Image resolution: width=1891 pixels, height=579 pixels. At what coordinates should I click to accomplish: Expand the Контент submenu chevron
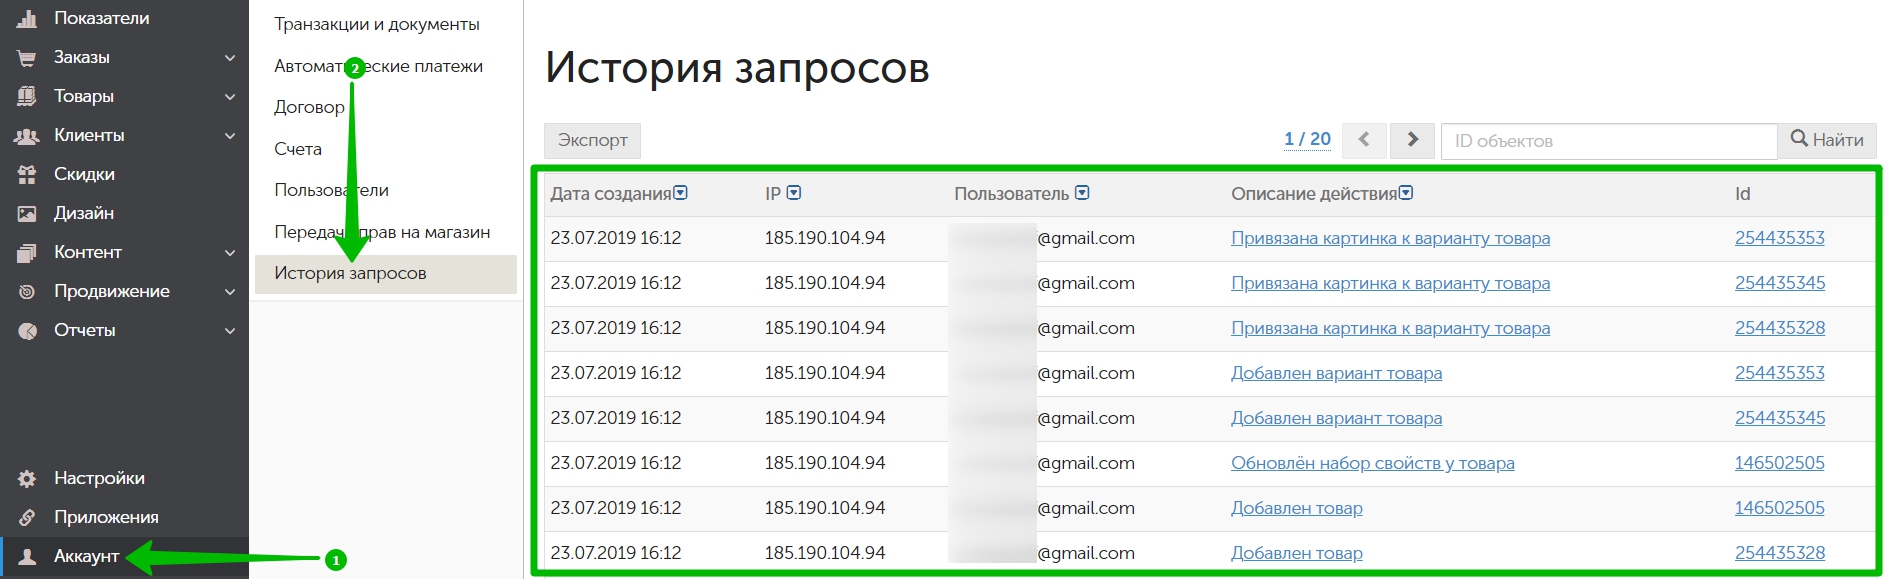[230, 253]
